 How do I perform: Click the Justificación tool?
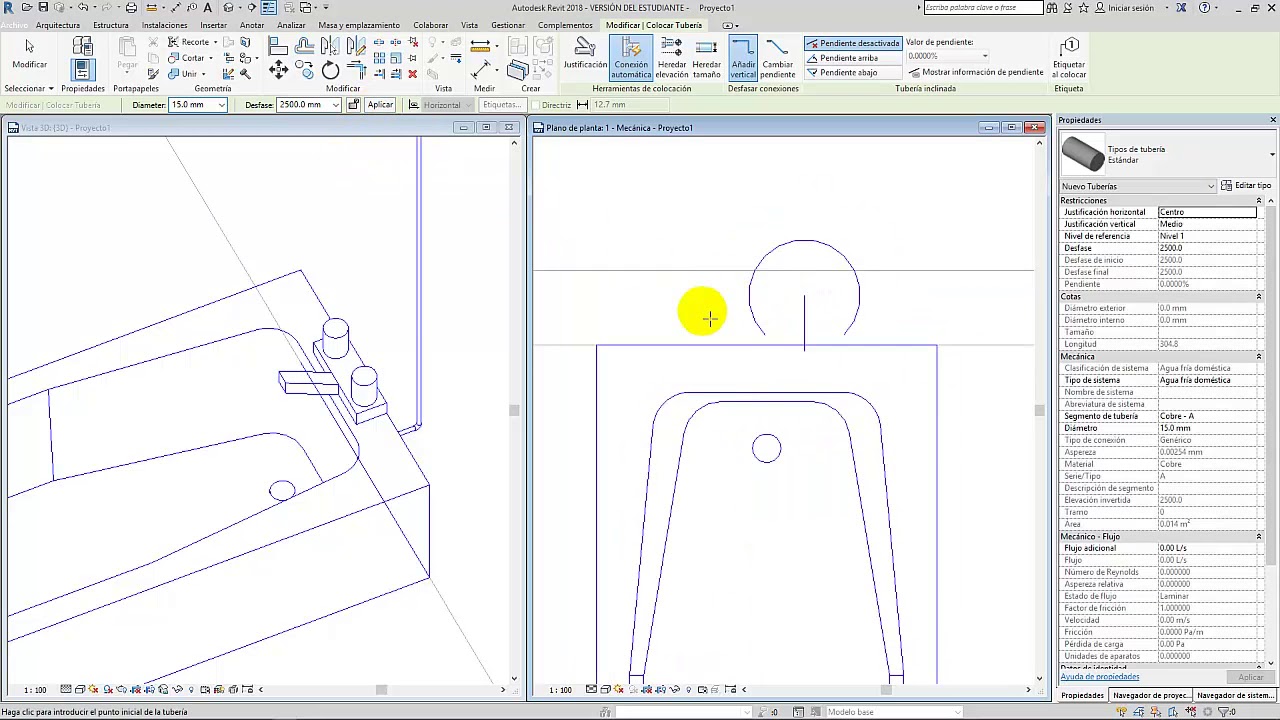tap(585, 54)
